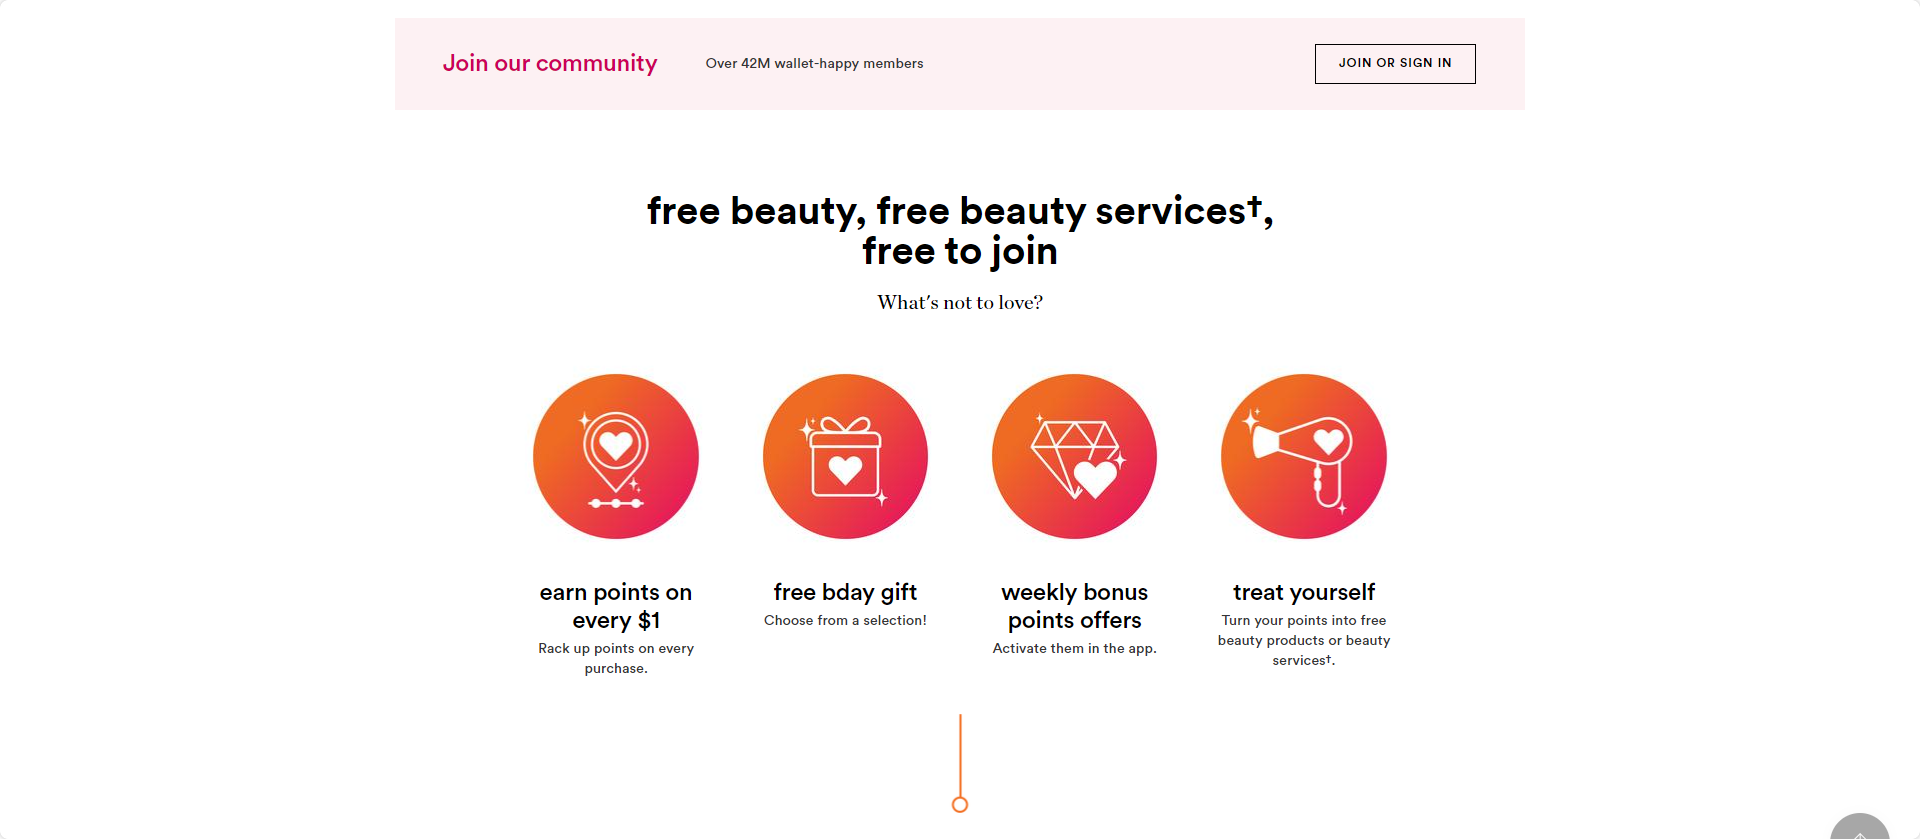Click the 'free bday gift' title
Image resolution: width=1920 pixels, height=839 pixels.
[x=845, y=592]
